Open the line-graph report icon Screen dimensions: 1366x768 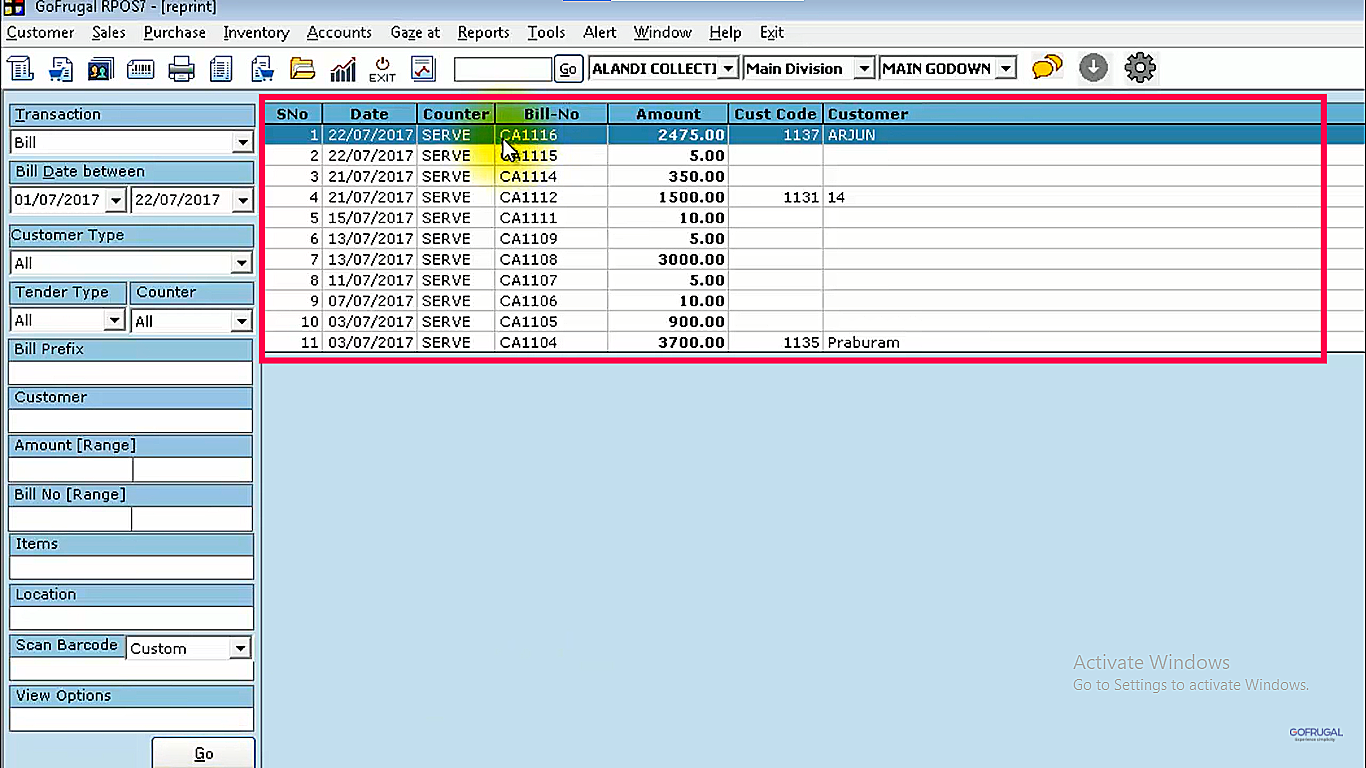[424, 68]
